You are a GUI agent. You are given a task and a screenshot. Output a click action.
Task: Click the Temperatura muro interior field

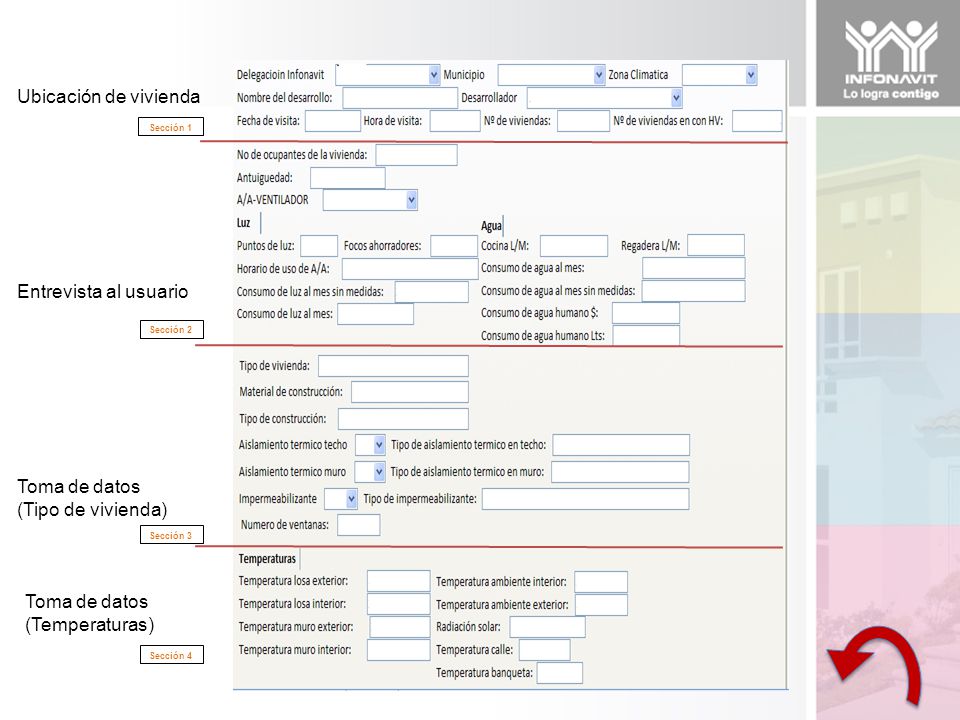pyautogui.click(x=399, y=650)
